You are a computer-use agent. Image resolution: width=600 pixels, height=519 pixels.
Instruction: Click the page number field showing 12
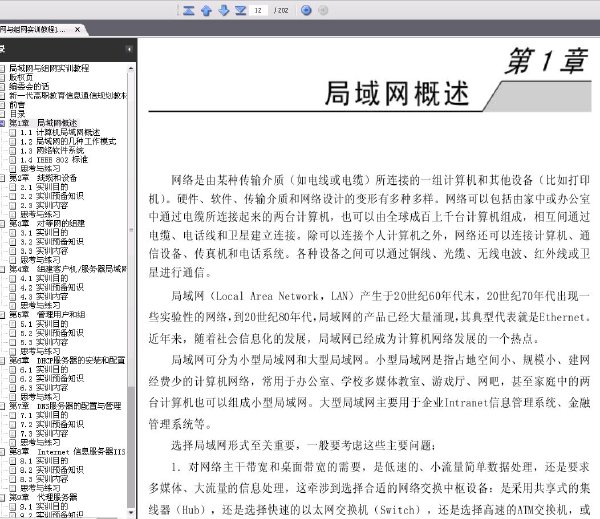pyautogui.click(x=258, y=10)
